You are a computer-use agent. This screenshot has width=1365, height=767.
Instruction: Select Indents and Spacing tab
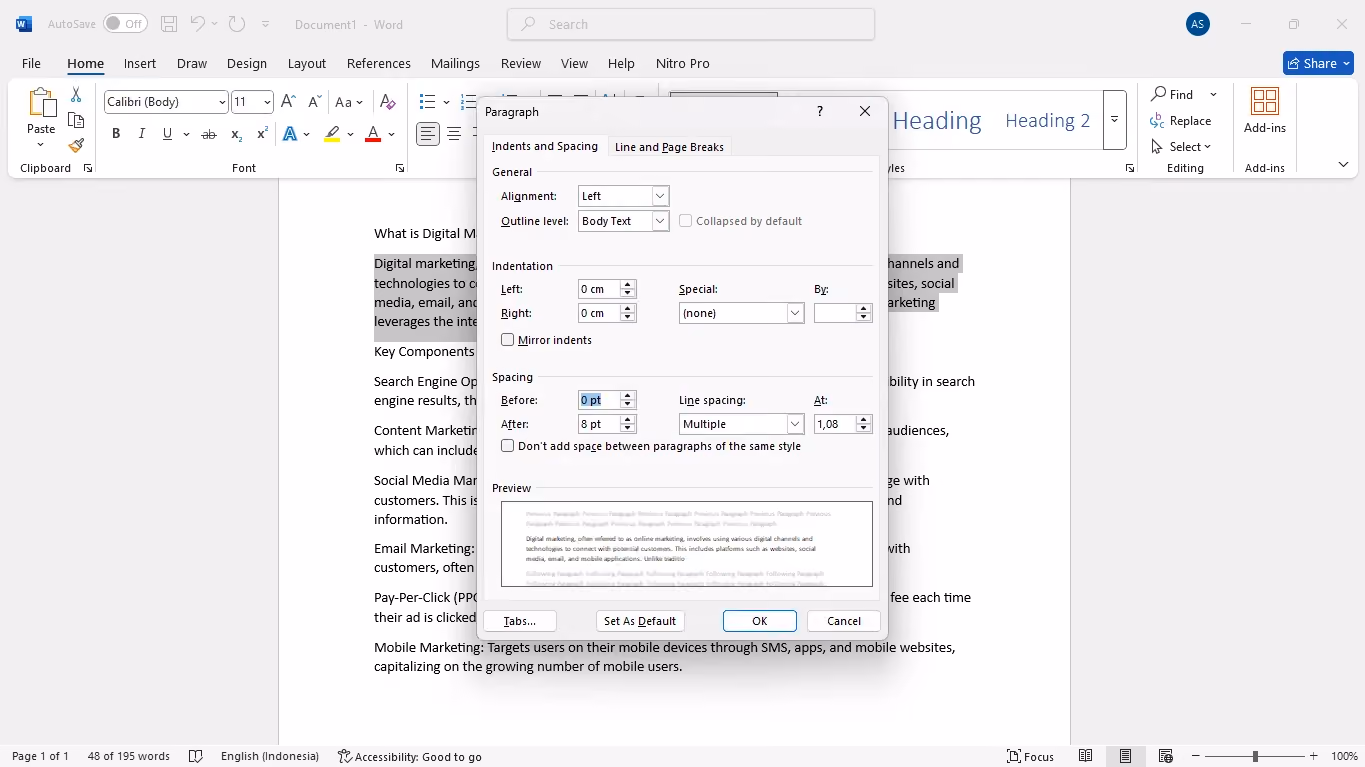[x=545, y=146]
